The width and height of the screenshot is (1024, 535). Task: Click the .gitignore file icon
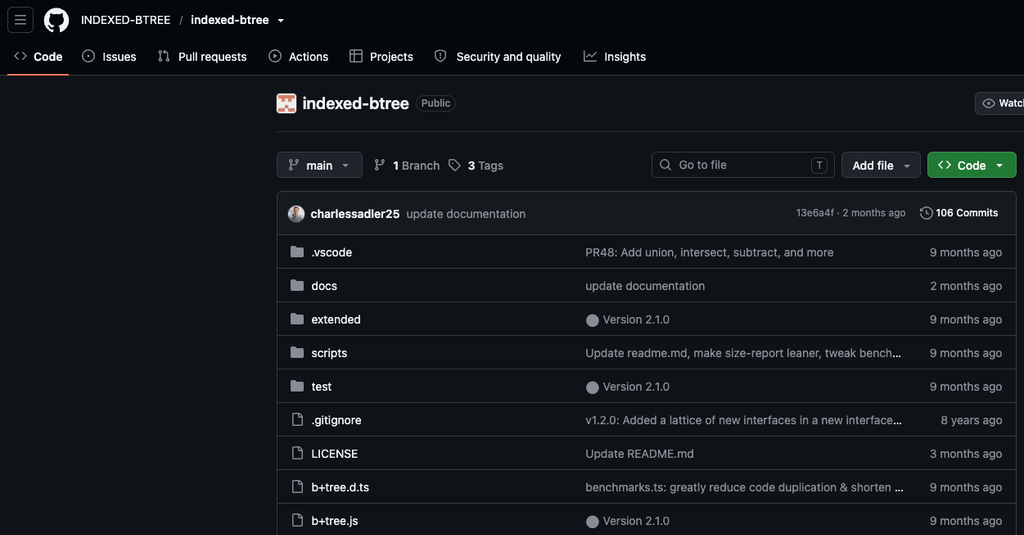point(297,419)
